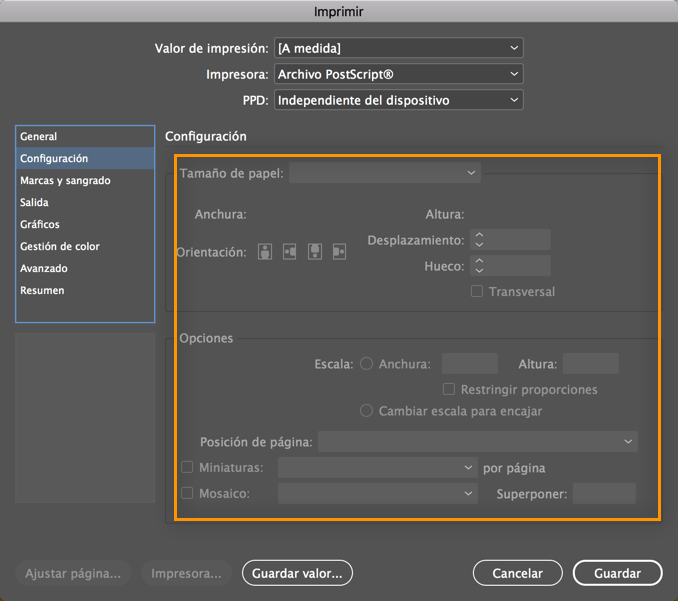The width and height of the screenshot is (678, 601).
Task: Open the Posición de página dropdown
Action: tap(478, 441)
